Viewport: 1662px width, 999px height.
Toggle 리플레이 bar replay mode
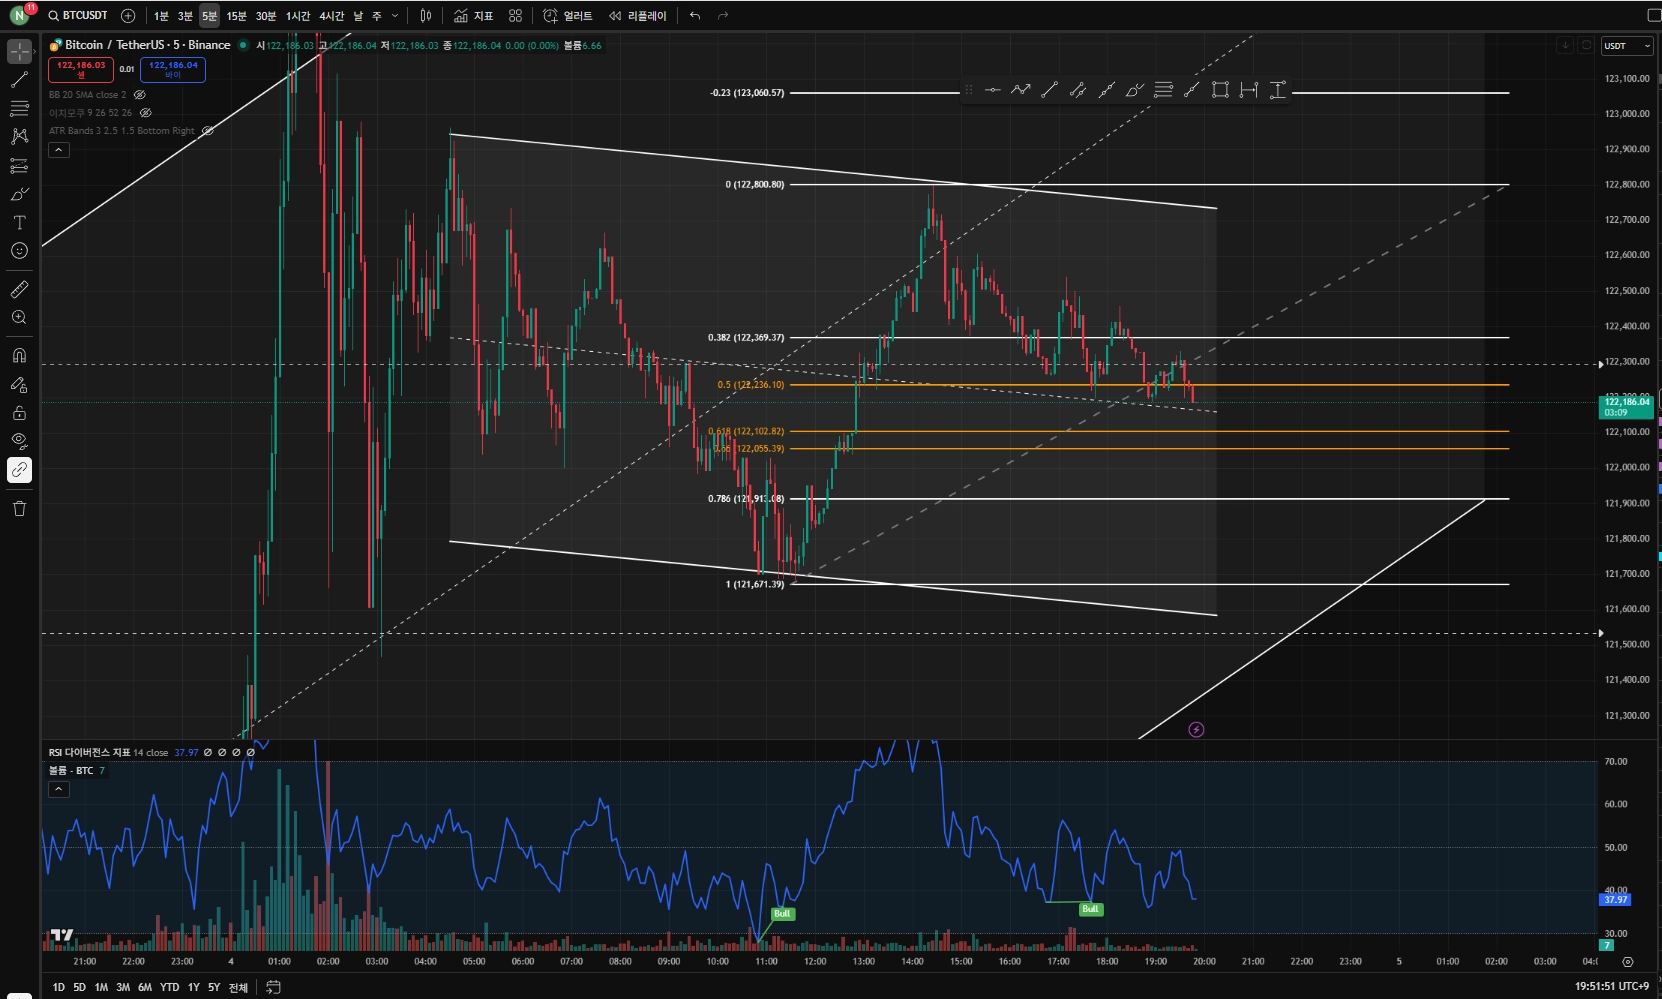click(x=637, y=15)
